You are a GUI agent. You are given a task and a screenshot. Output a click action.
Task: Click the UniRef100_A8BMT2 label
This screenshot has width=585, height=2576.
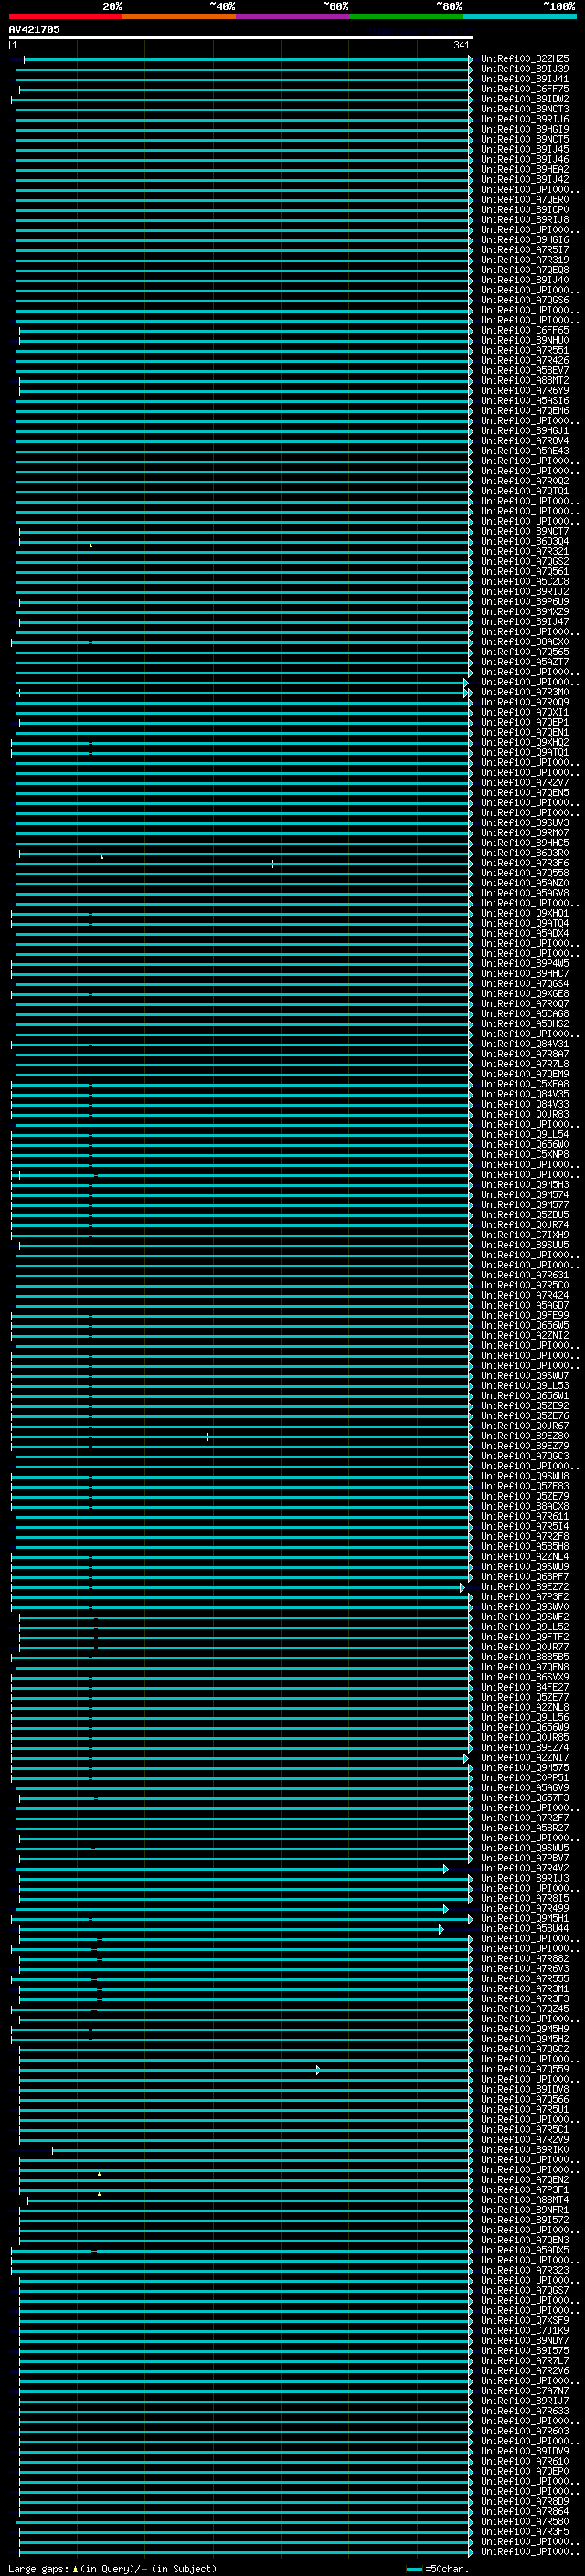pos(525,381)
